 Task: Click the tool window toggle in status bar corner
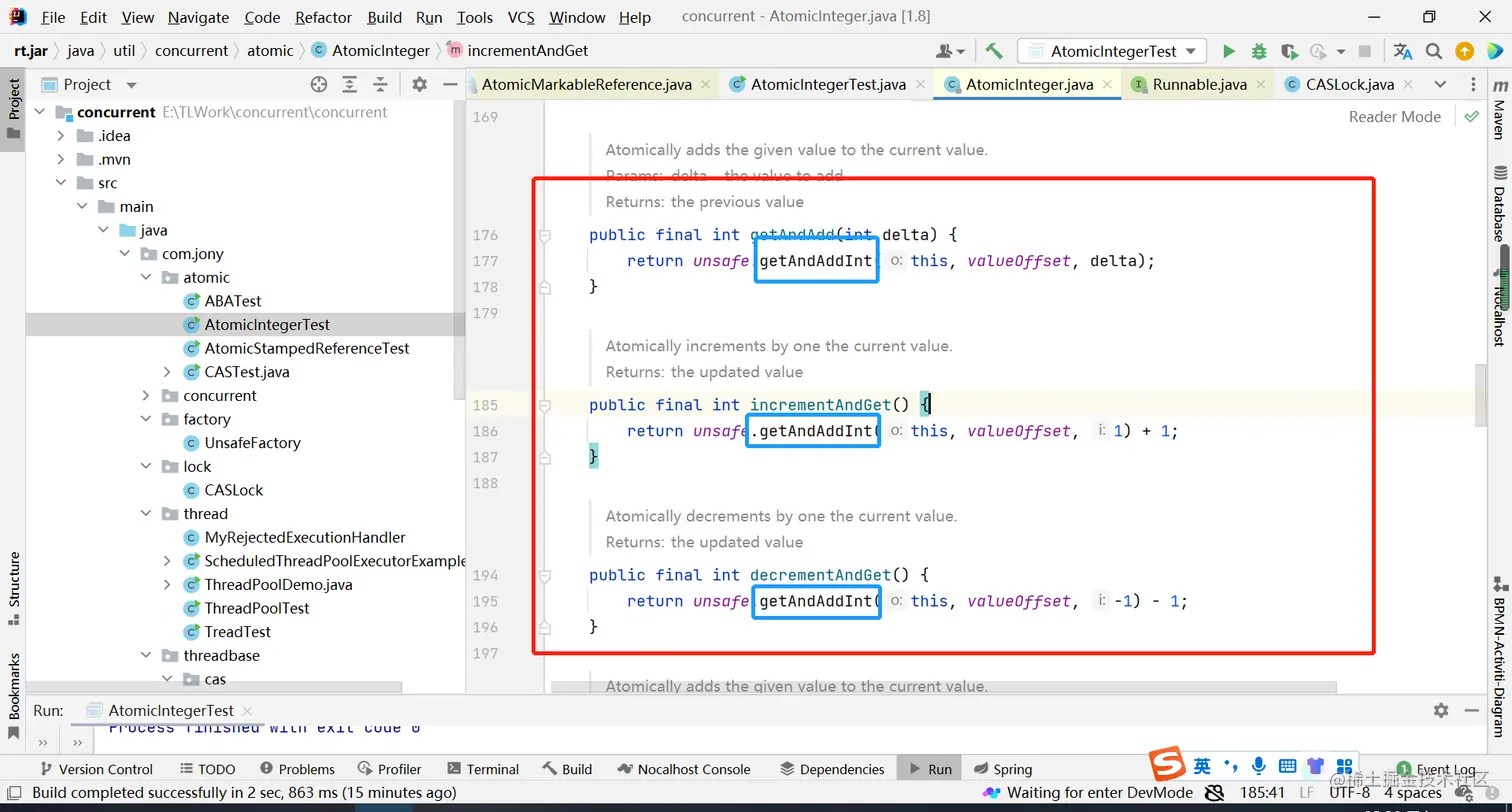click(x=12, y=793)
